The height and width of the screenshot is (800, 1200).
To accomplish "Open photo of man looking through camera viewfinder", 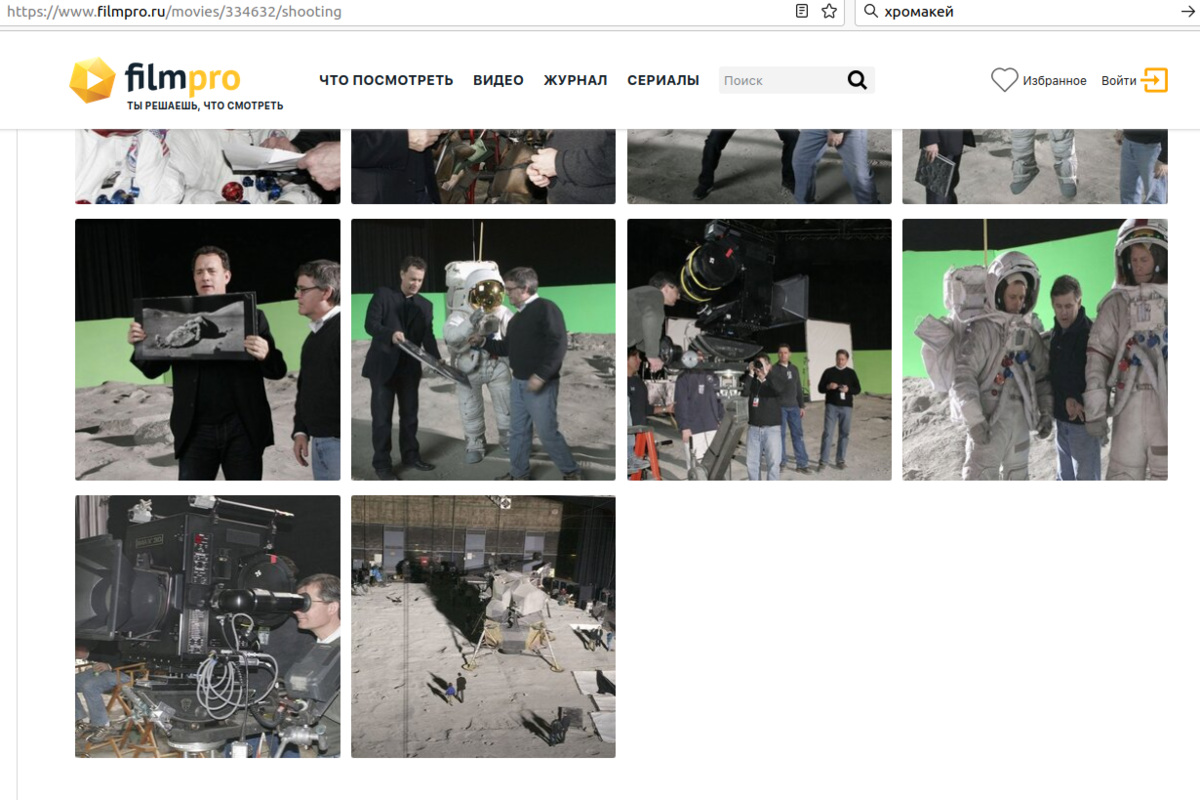I will (207, 626).
